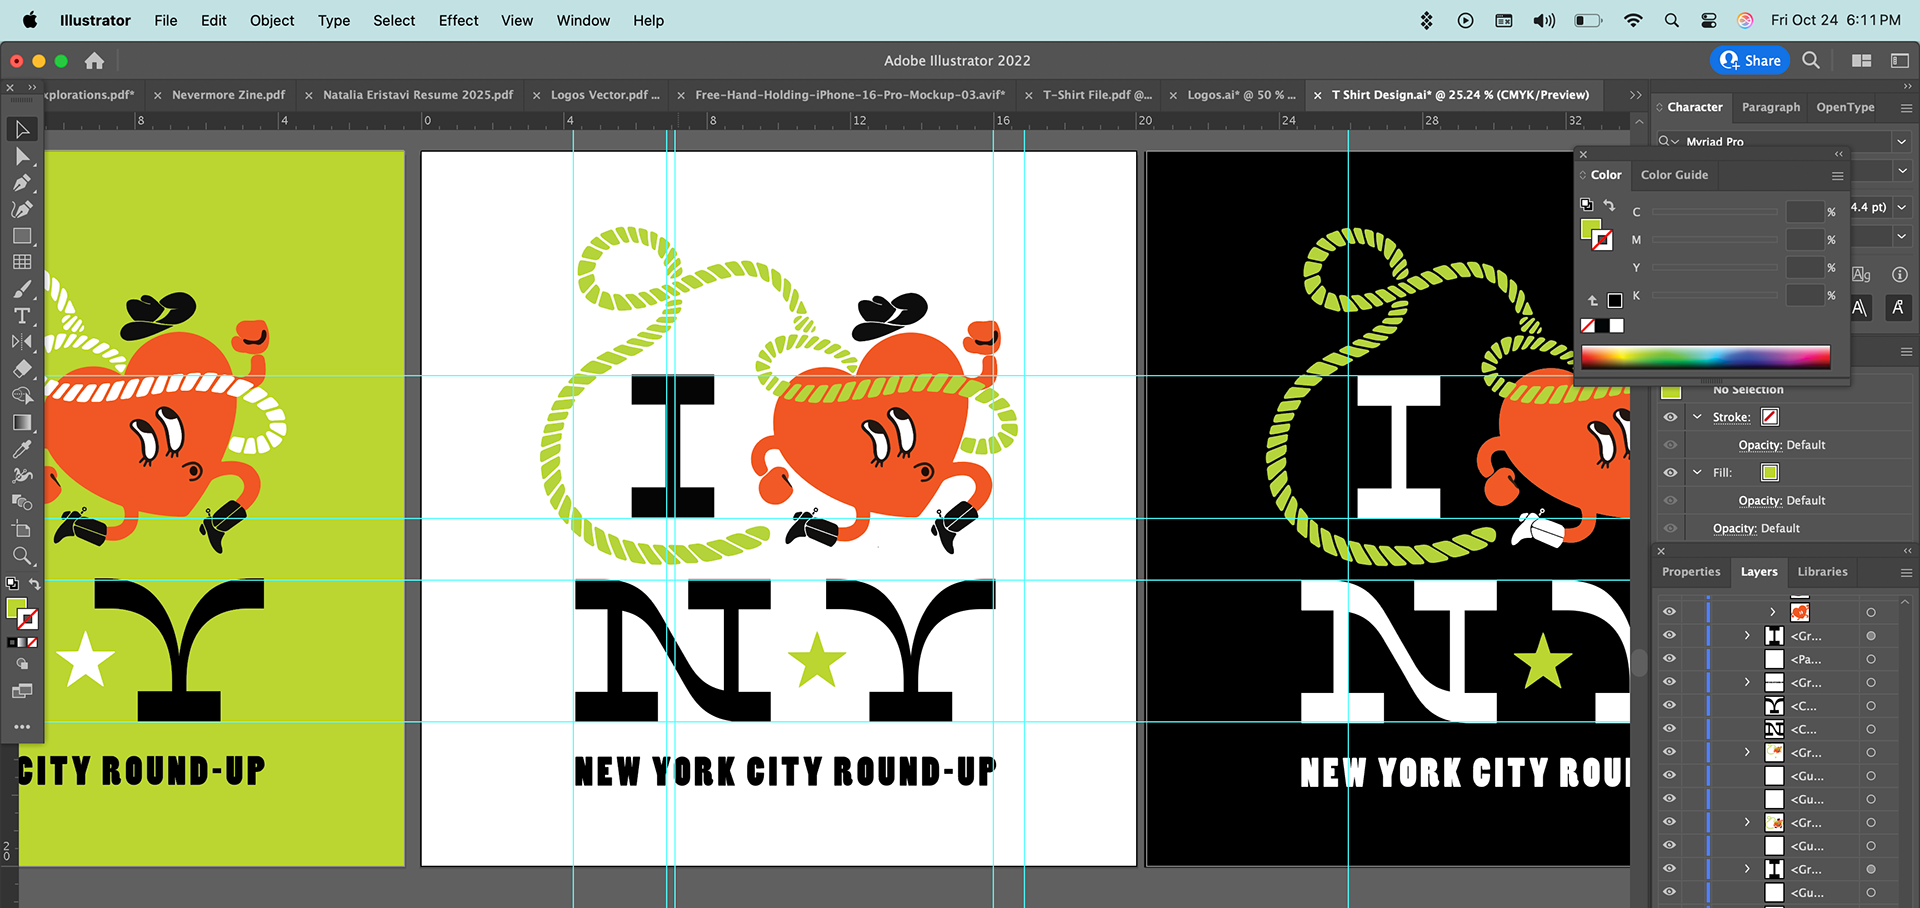Select the Rectangular Grid tool

[22, 262]
